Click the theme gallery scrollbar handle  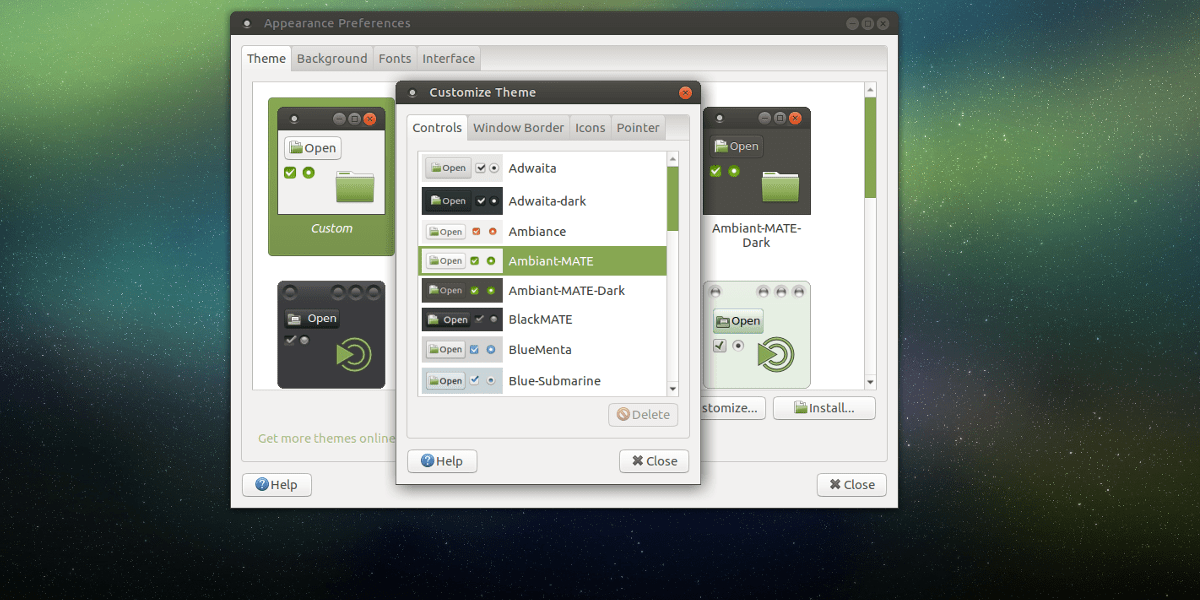pyautogui.click(x=870, y=147)
